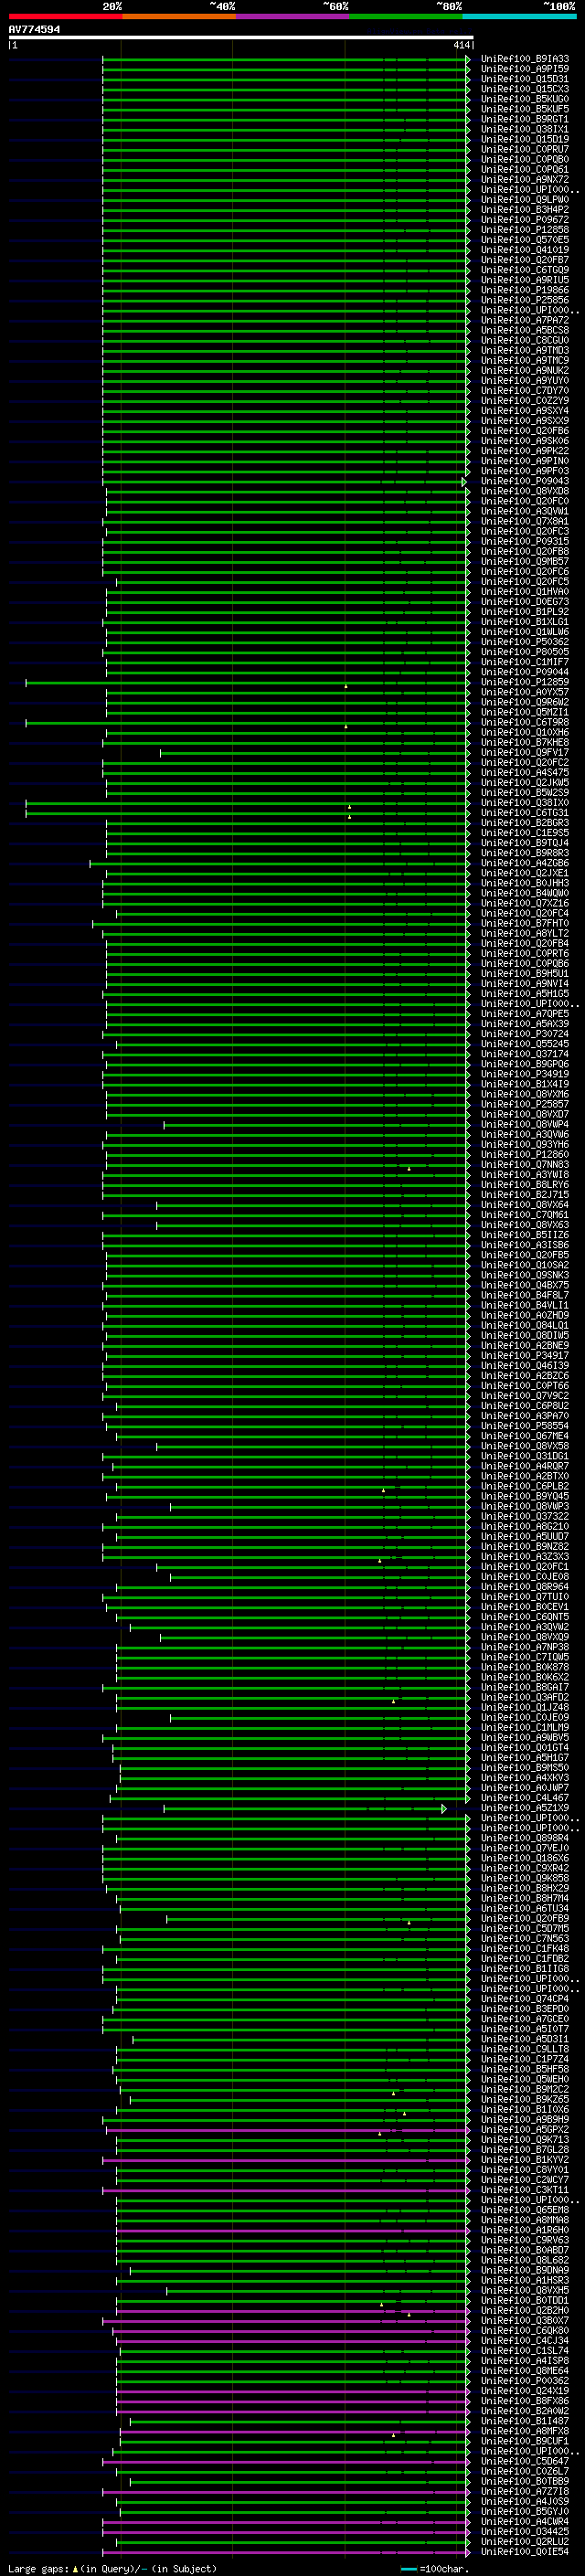Open hit UniRef100_B9RGT1
Screen dimensions: 585x2576
point(524,119)
